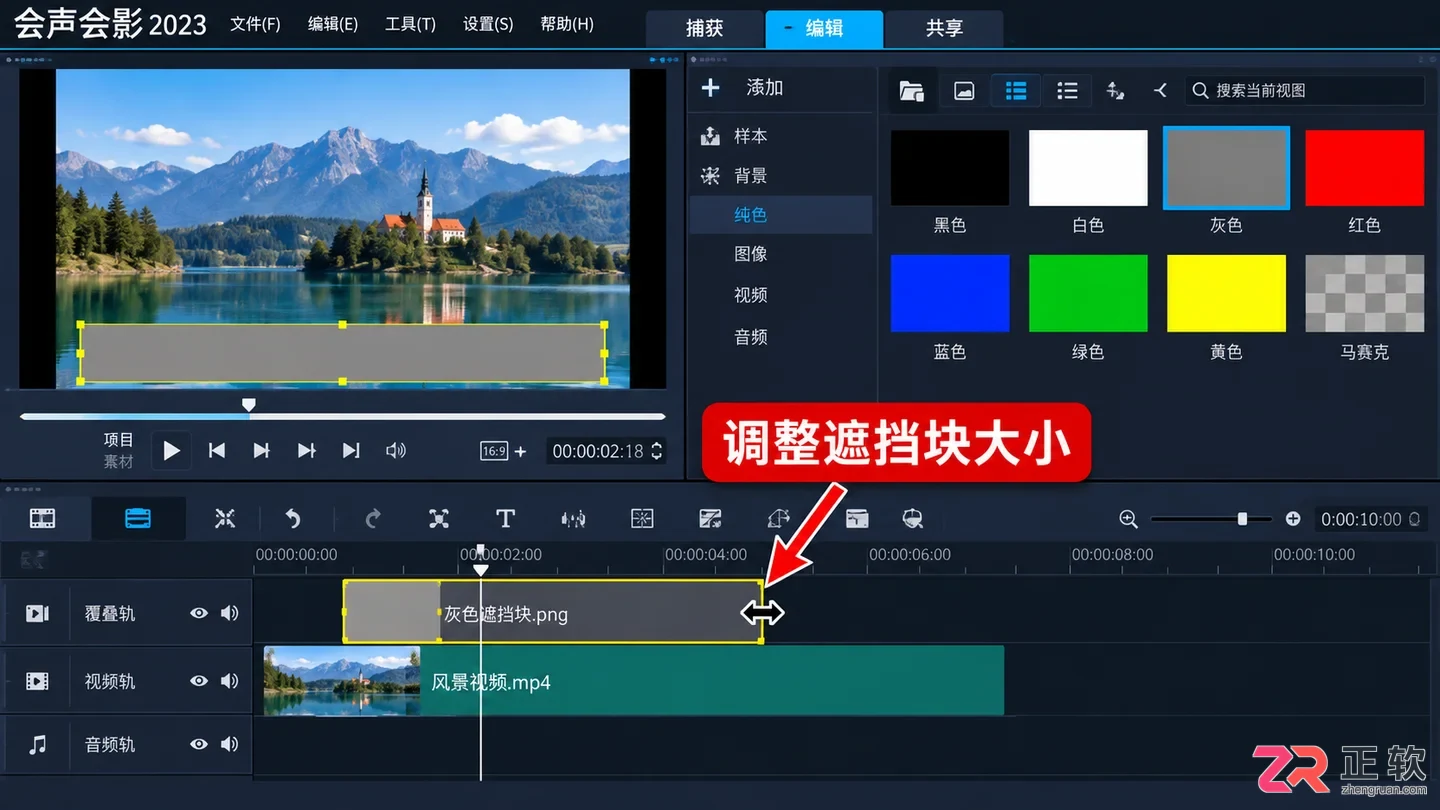Mute the 音频轨 track speaker
The height and width of the screenshot is (810, 1440).
[230, 744]
